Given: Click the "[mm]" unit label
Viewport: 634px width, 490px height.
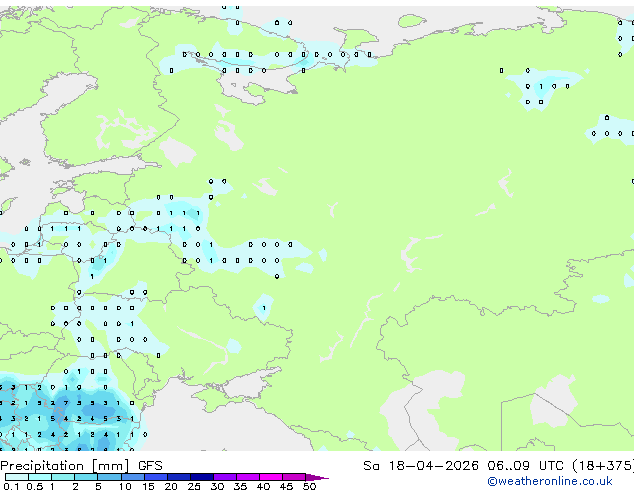Looking at the screenshot, I should tap(111, 466).
